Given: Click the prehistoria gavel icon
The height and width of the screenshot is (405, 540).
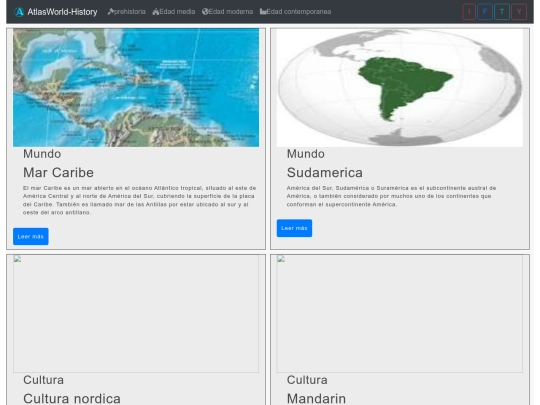Looking at the screenshot, I should point(111,12).
